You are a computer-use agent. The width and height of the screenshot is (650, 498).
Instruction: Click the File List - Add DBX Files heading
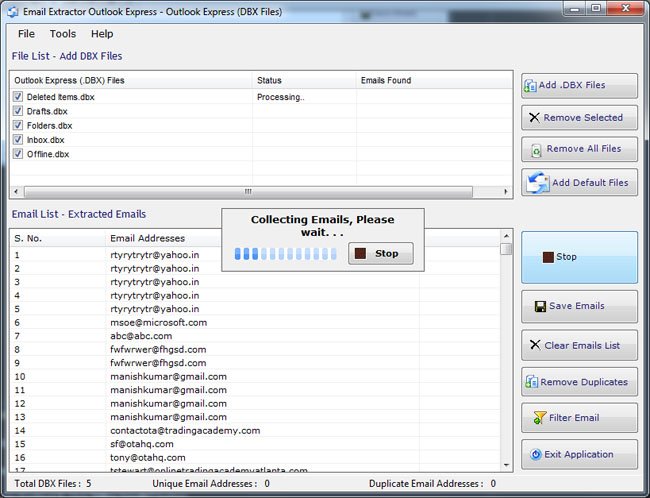tap(67, 56)
